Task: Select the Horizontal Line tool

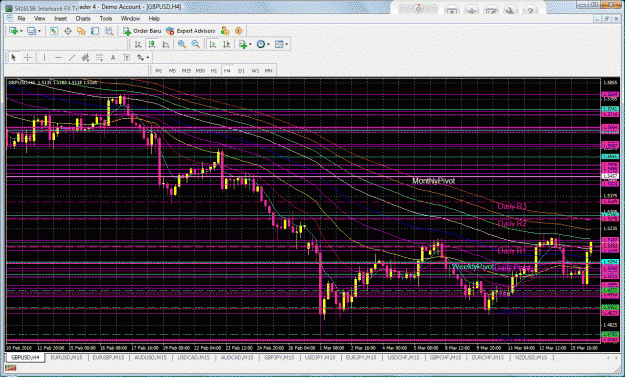Action: pyautogui.click(x=58, y=58)
